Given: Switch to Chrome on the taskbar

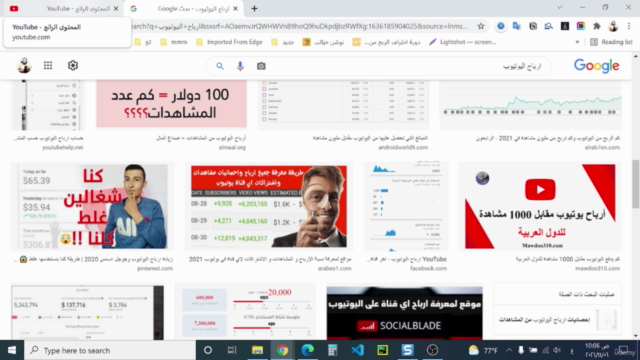Looking at the screenshot, I should pyautogui.click(x=282, y=350).
